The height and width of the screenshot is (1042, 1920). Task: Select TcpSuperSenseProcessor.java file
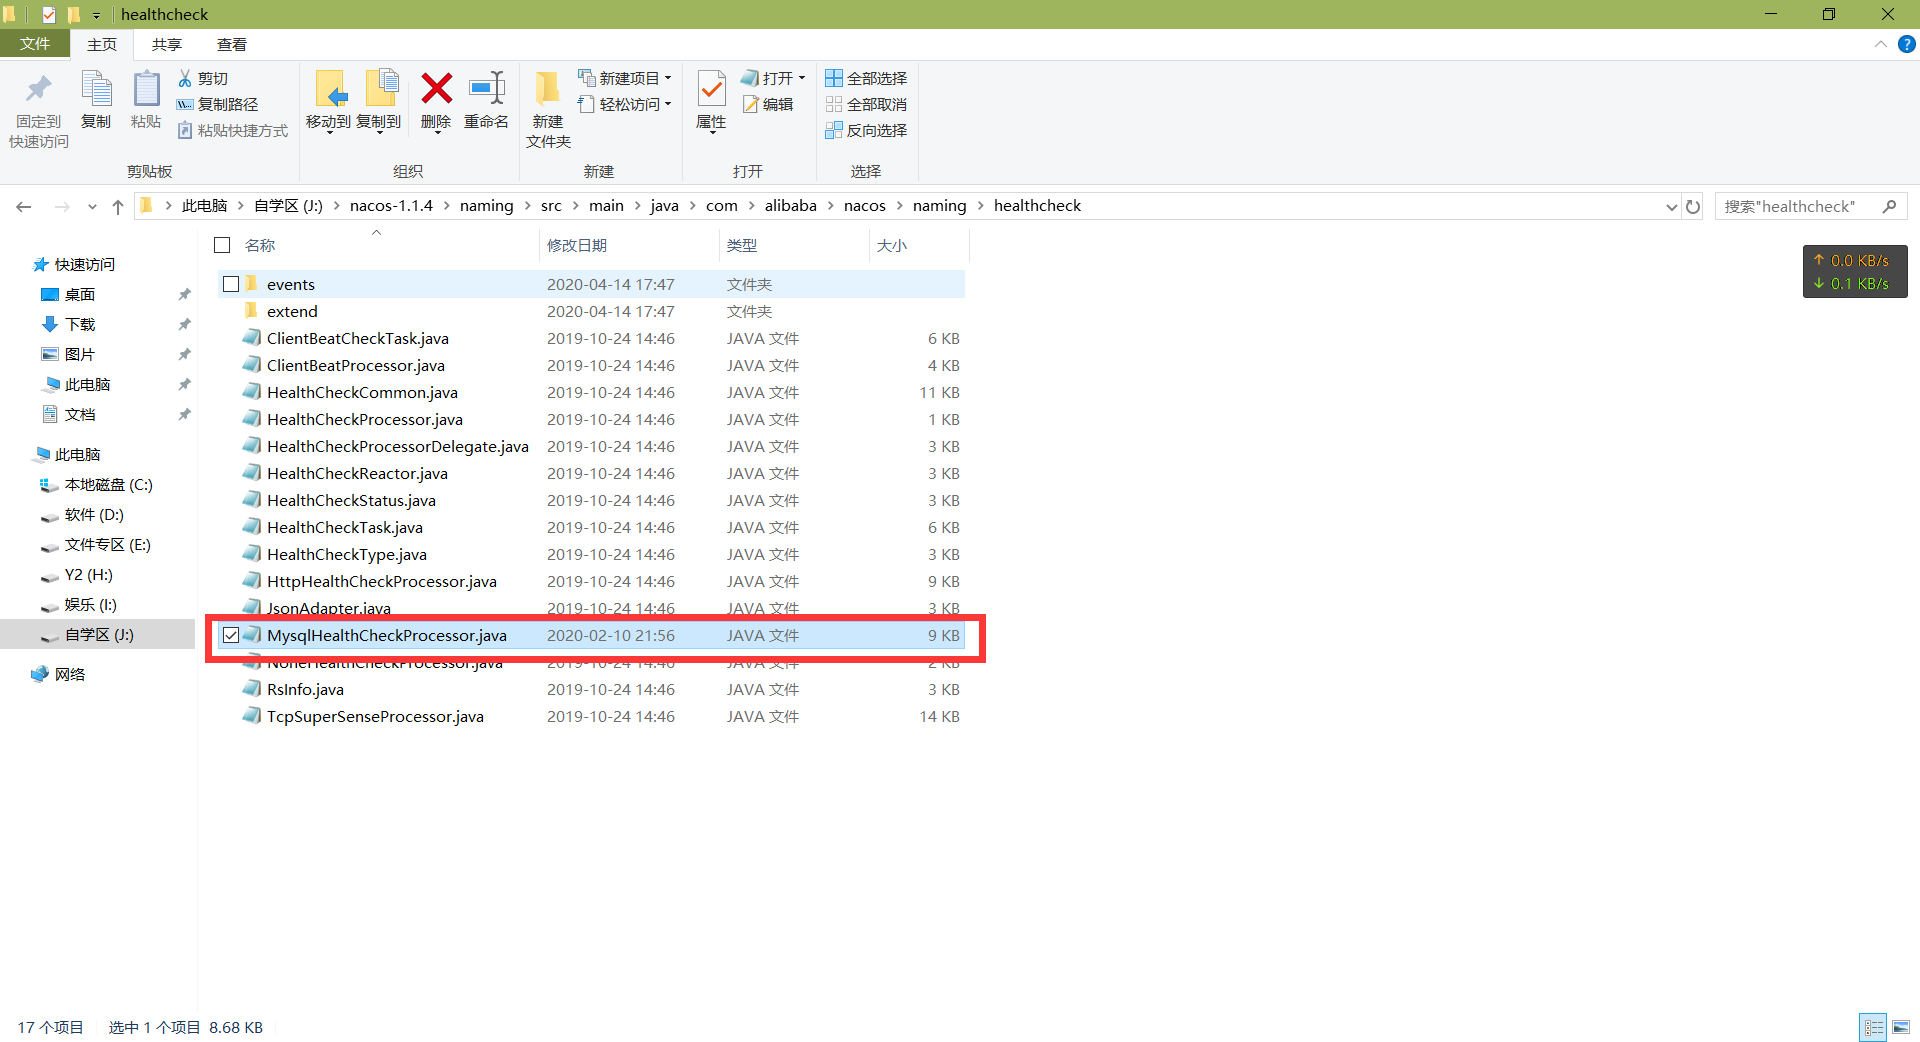point(375,716)
